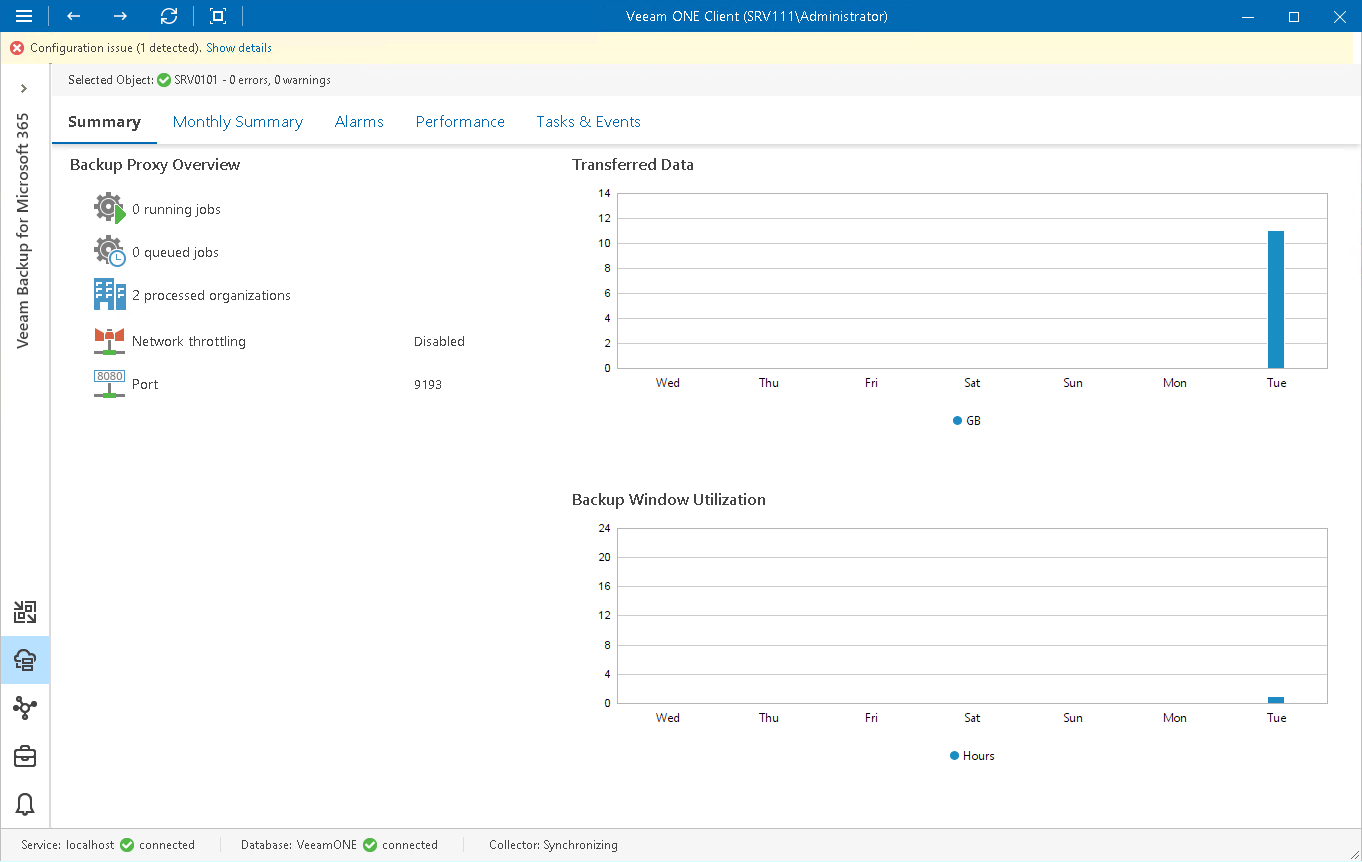Viewport: 1362px width, 862px height.
Task: Click the queued jobs gear-clock icon
Action: click(109, 252)
